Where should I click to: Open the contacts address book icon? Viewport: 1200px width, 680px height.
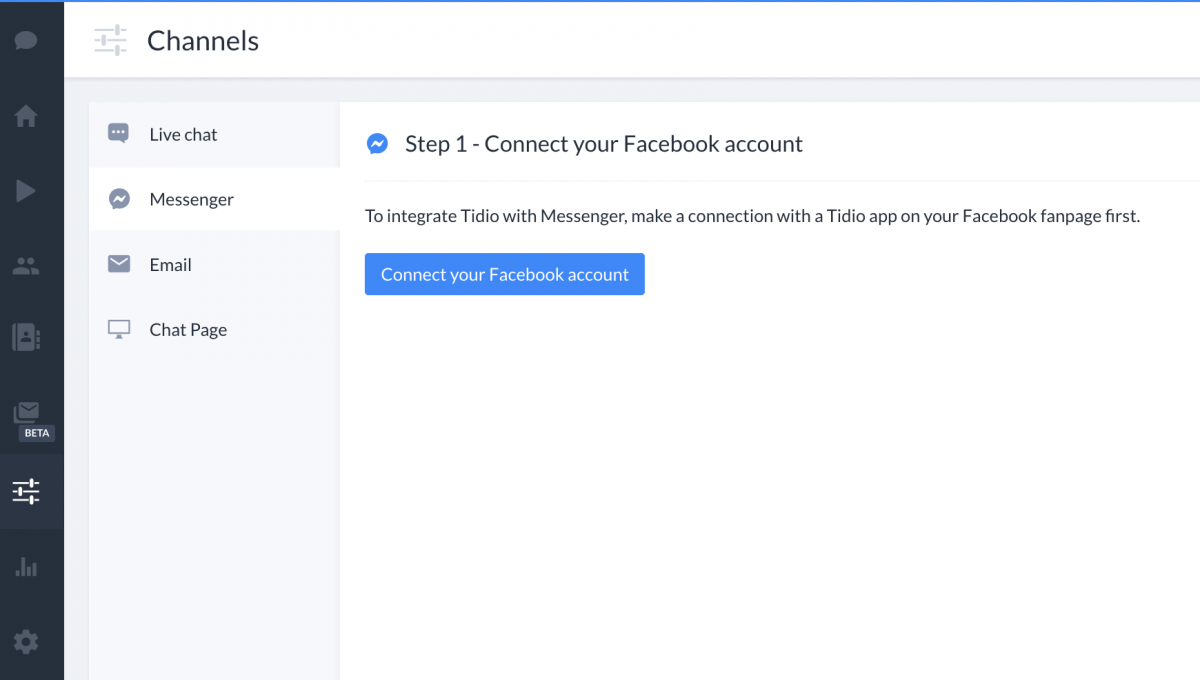tap(26, 337)
